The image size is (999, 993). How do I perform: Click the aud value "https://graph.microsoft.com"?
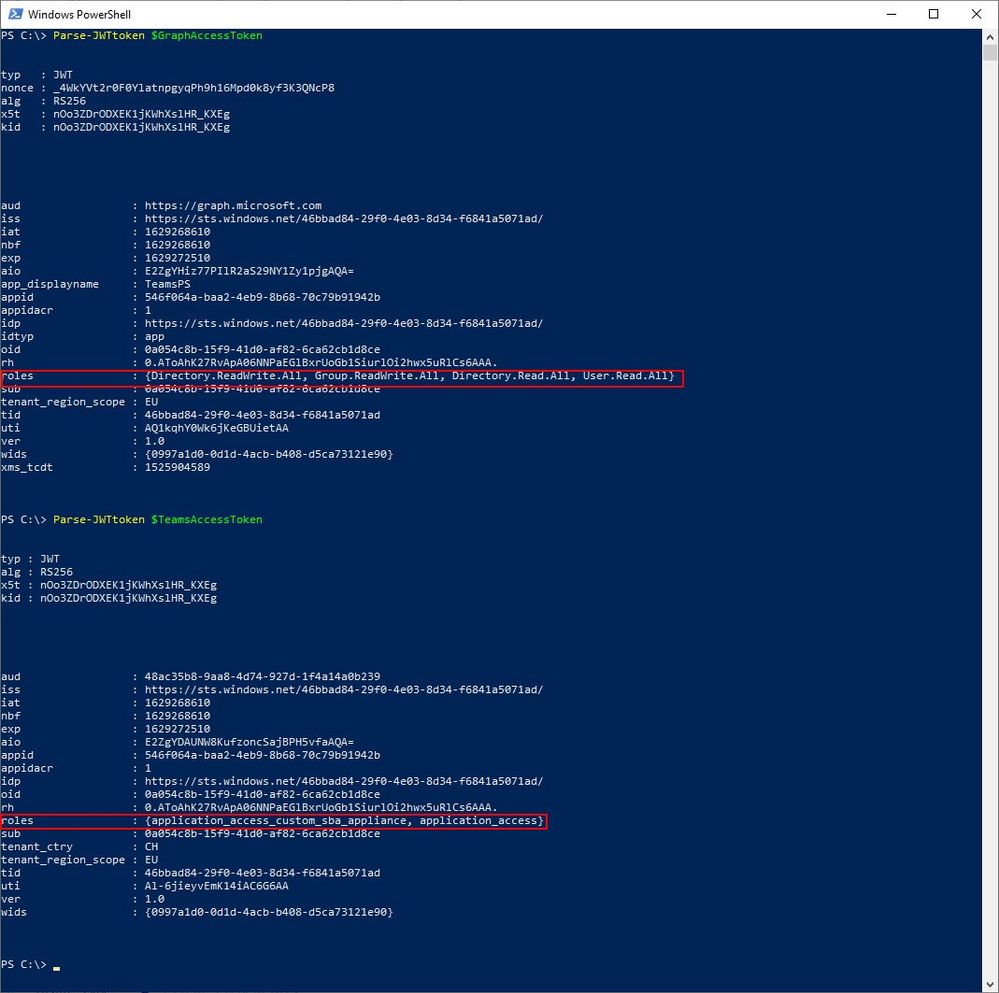(x=233, y=206)
